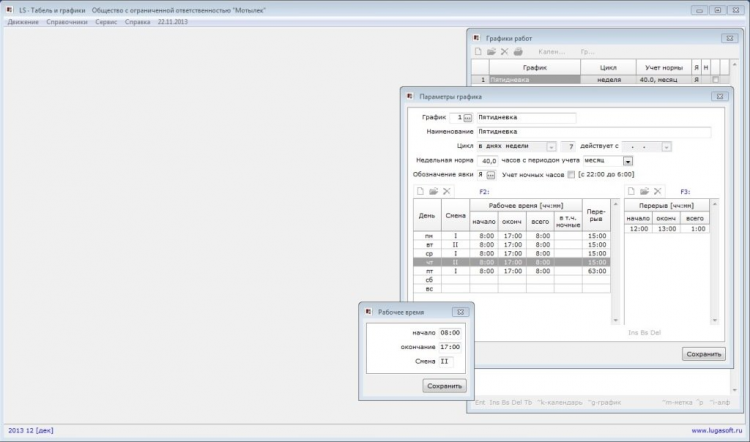750x442 pixels.
Task: Click 1:00 break total cell
Action: tap(695, 229)
